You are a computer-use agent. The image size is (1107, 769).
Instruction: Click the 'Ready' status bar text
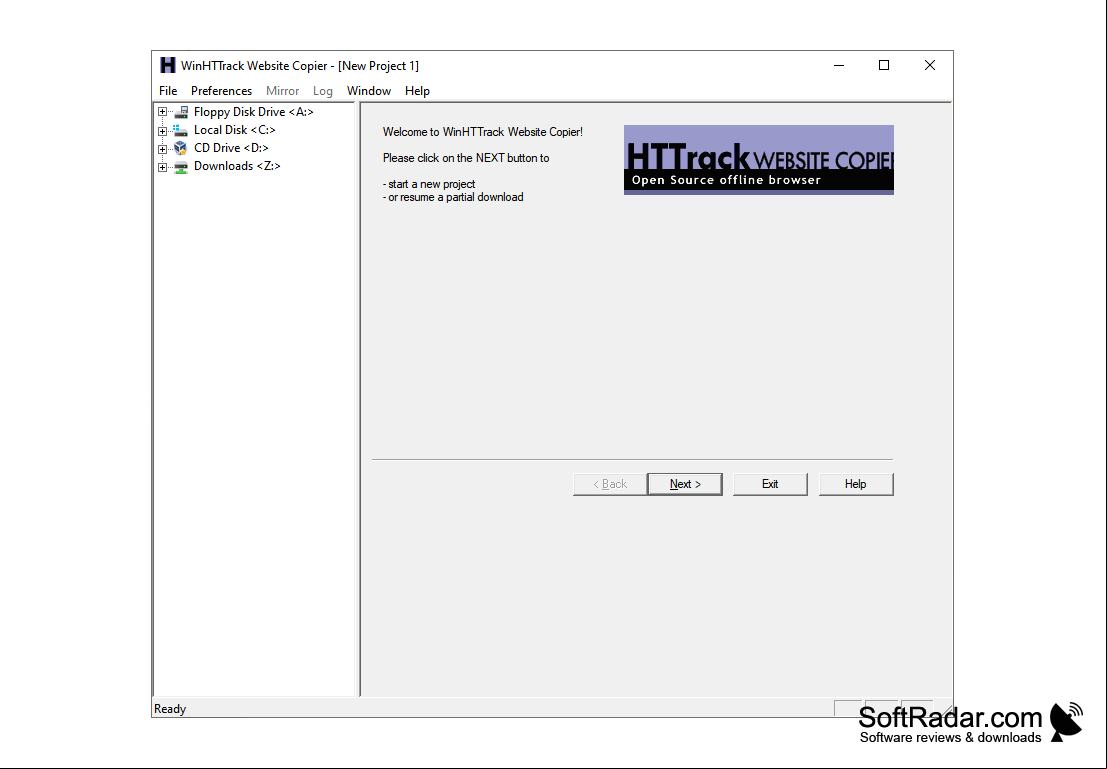170,708
